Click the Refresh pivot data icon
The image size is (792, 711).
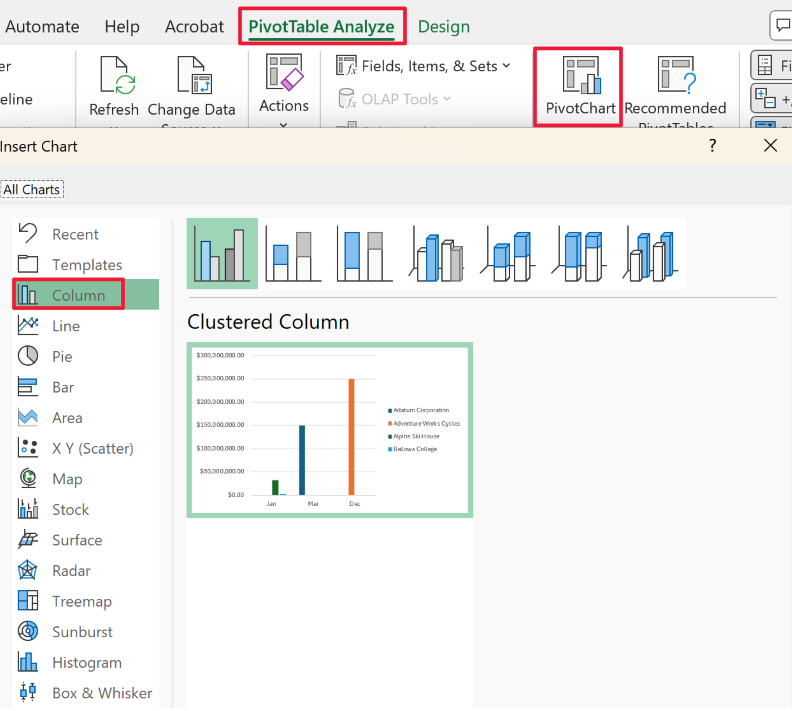(118, 75)
